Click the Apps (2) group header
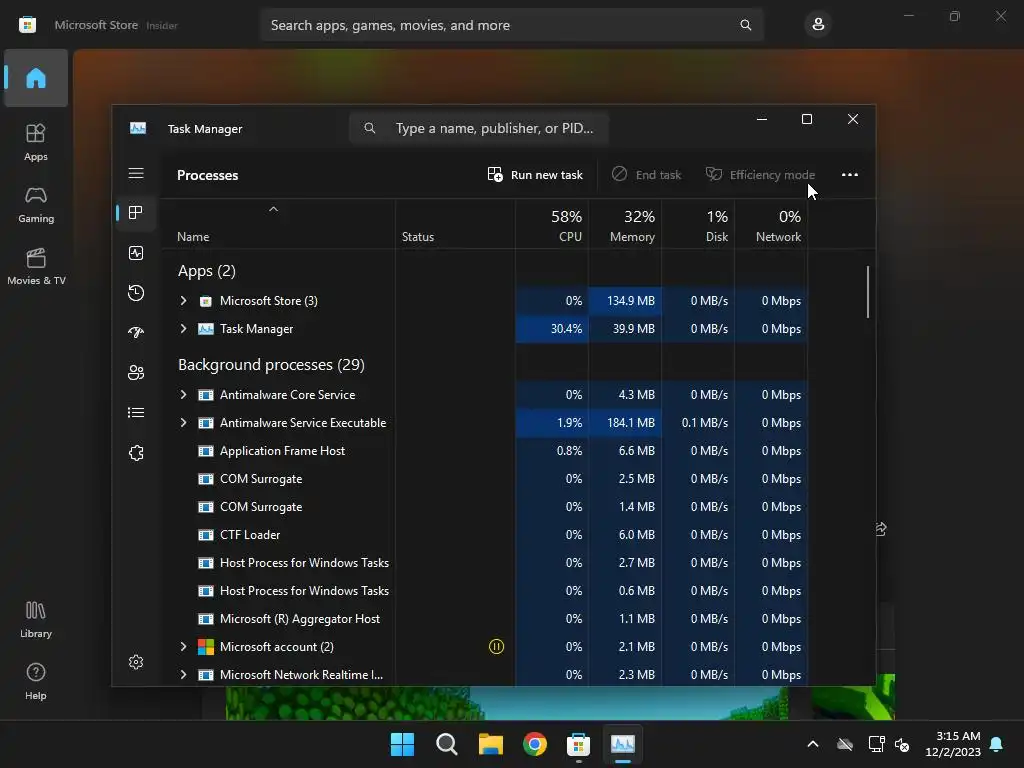The image size is (1024, 768). (206, 271)
